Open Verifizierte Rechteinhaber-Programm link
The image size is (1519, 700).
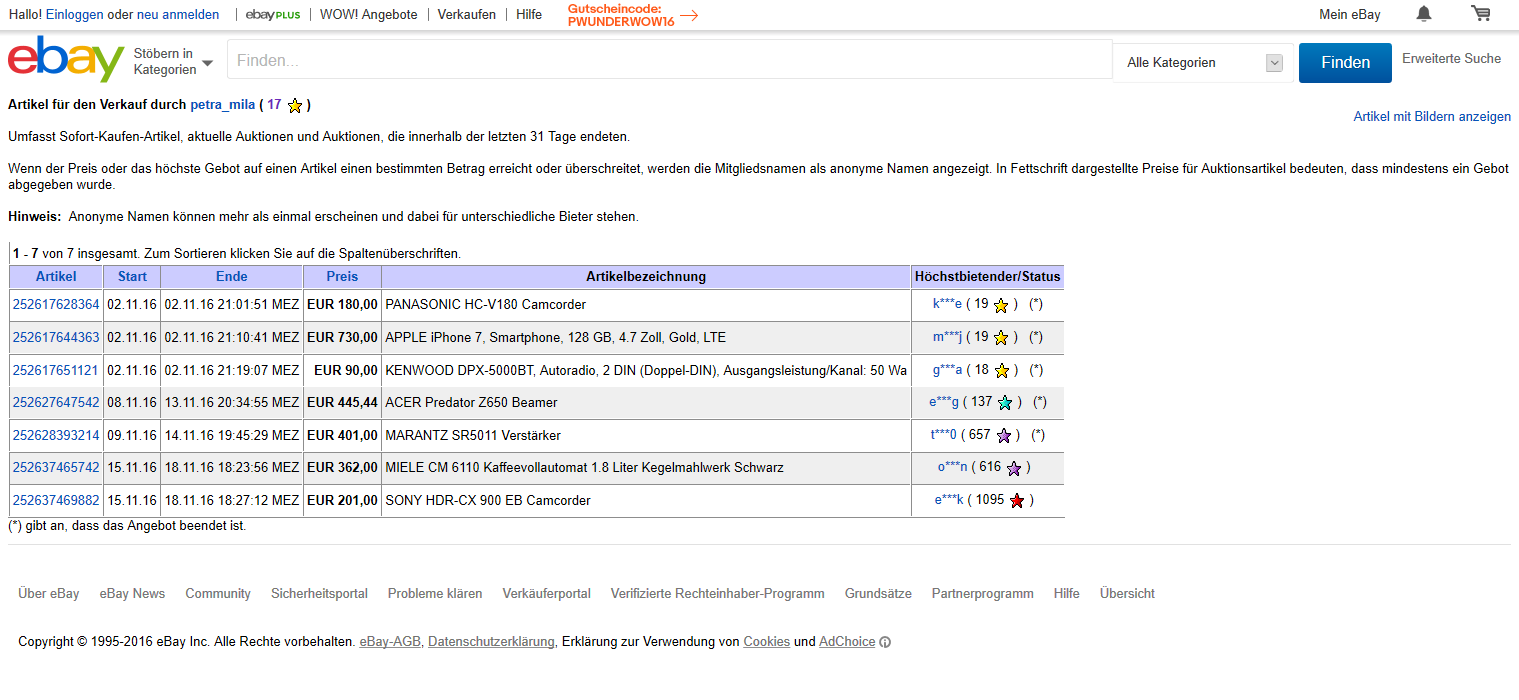[718, 593]
